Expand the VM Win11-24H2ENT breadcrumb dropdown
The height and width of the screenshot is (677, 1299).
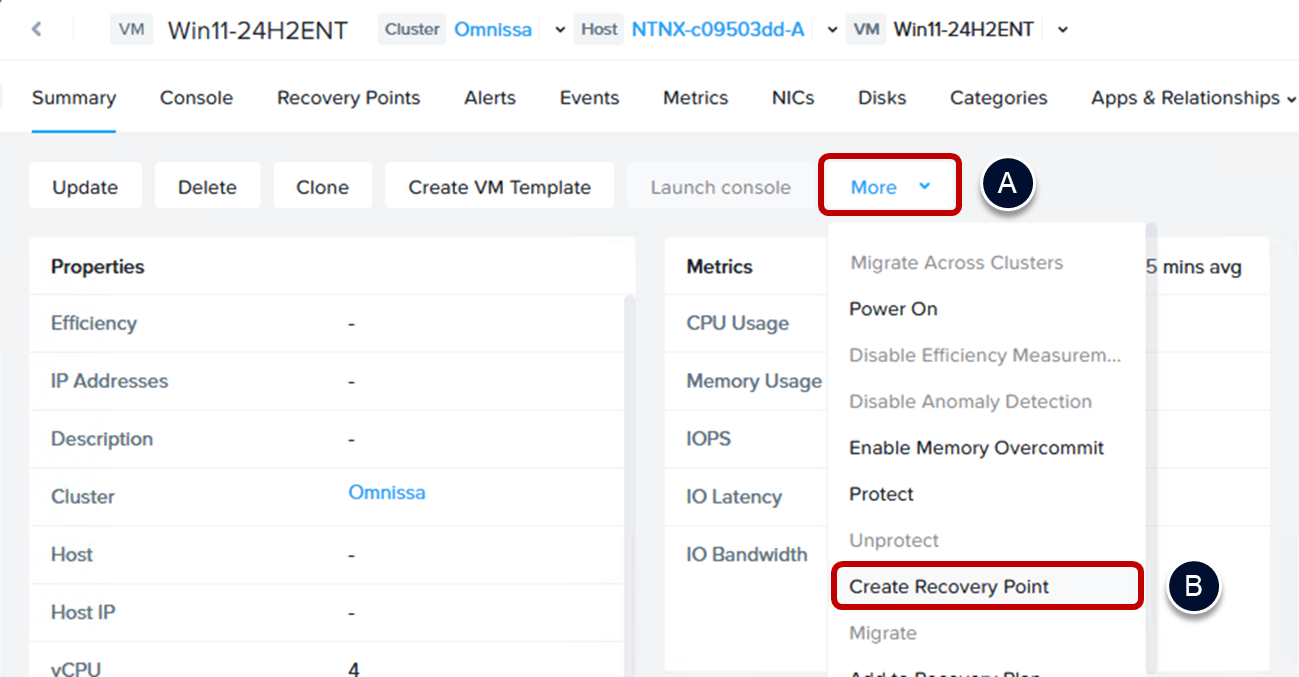tap(1062, 30)
